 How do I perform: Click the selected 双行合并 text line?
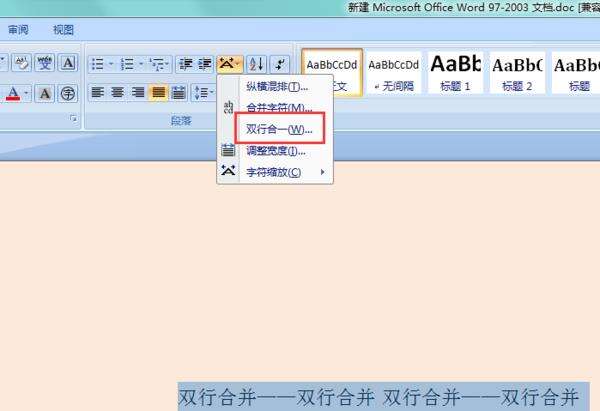point(383,396)
